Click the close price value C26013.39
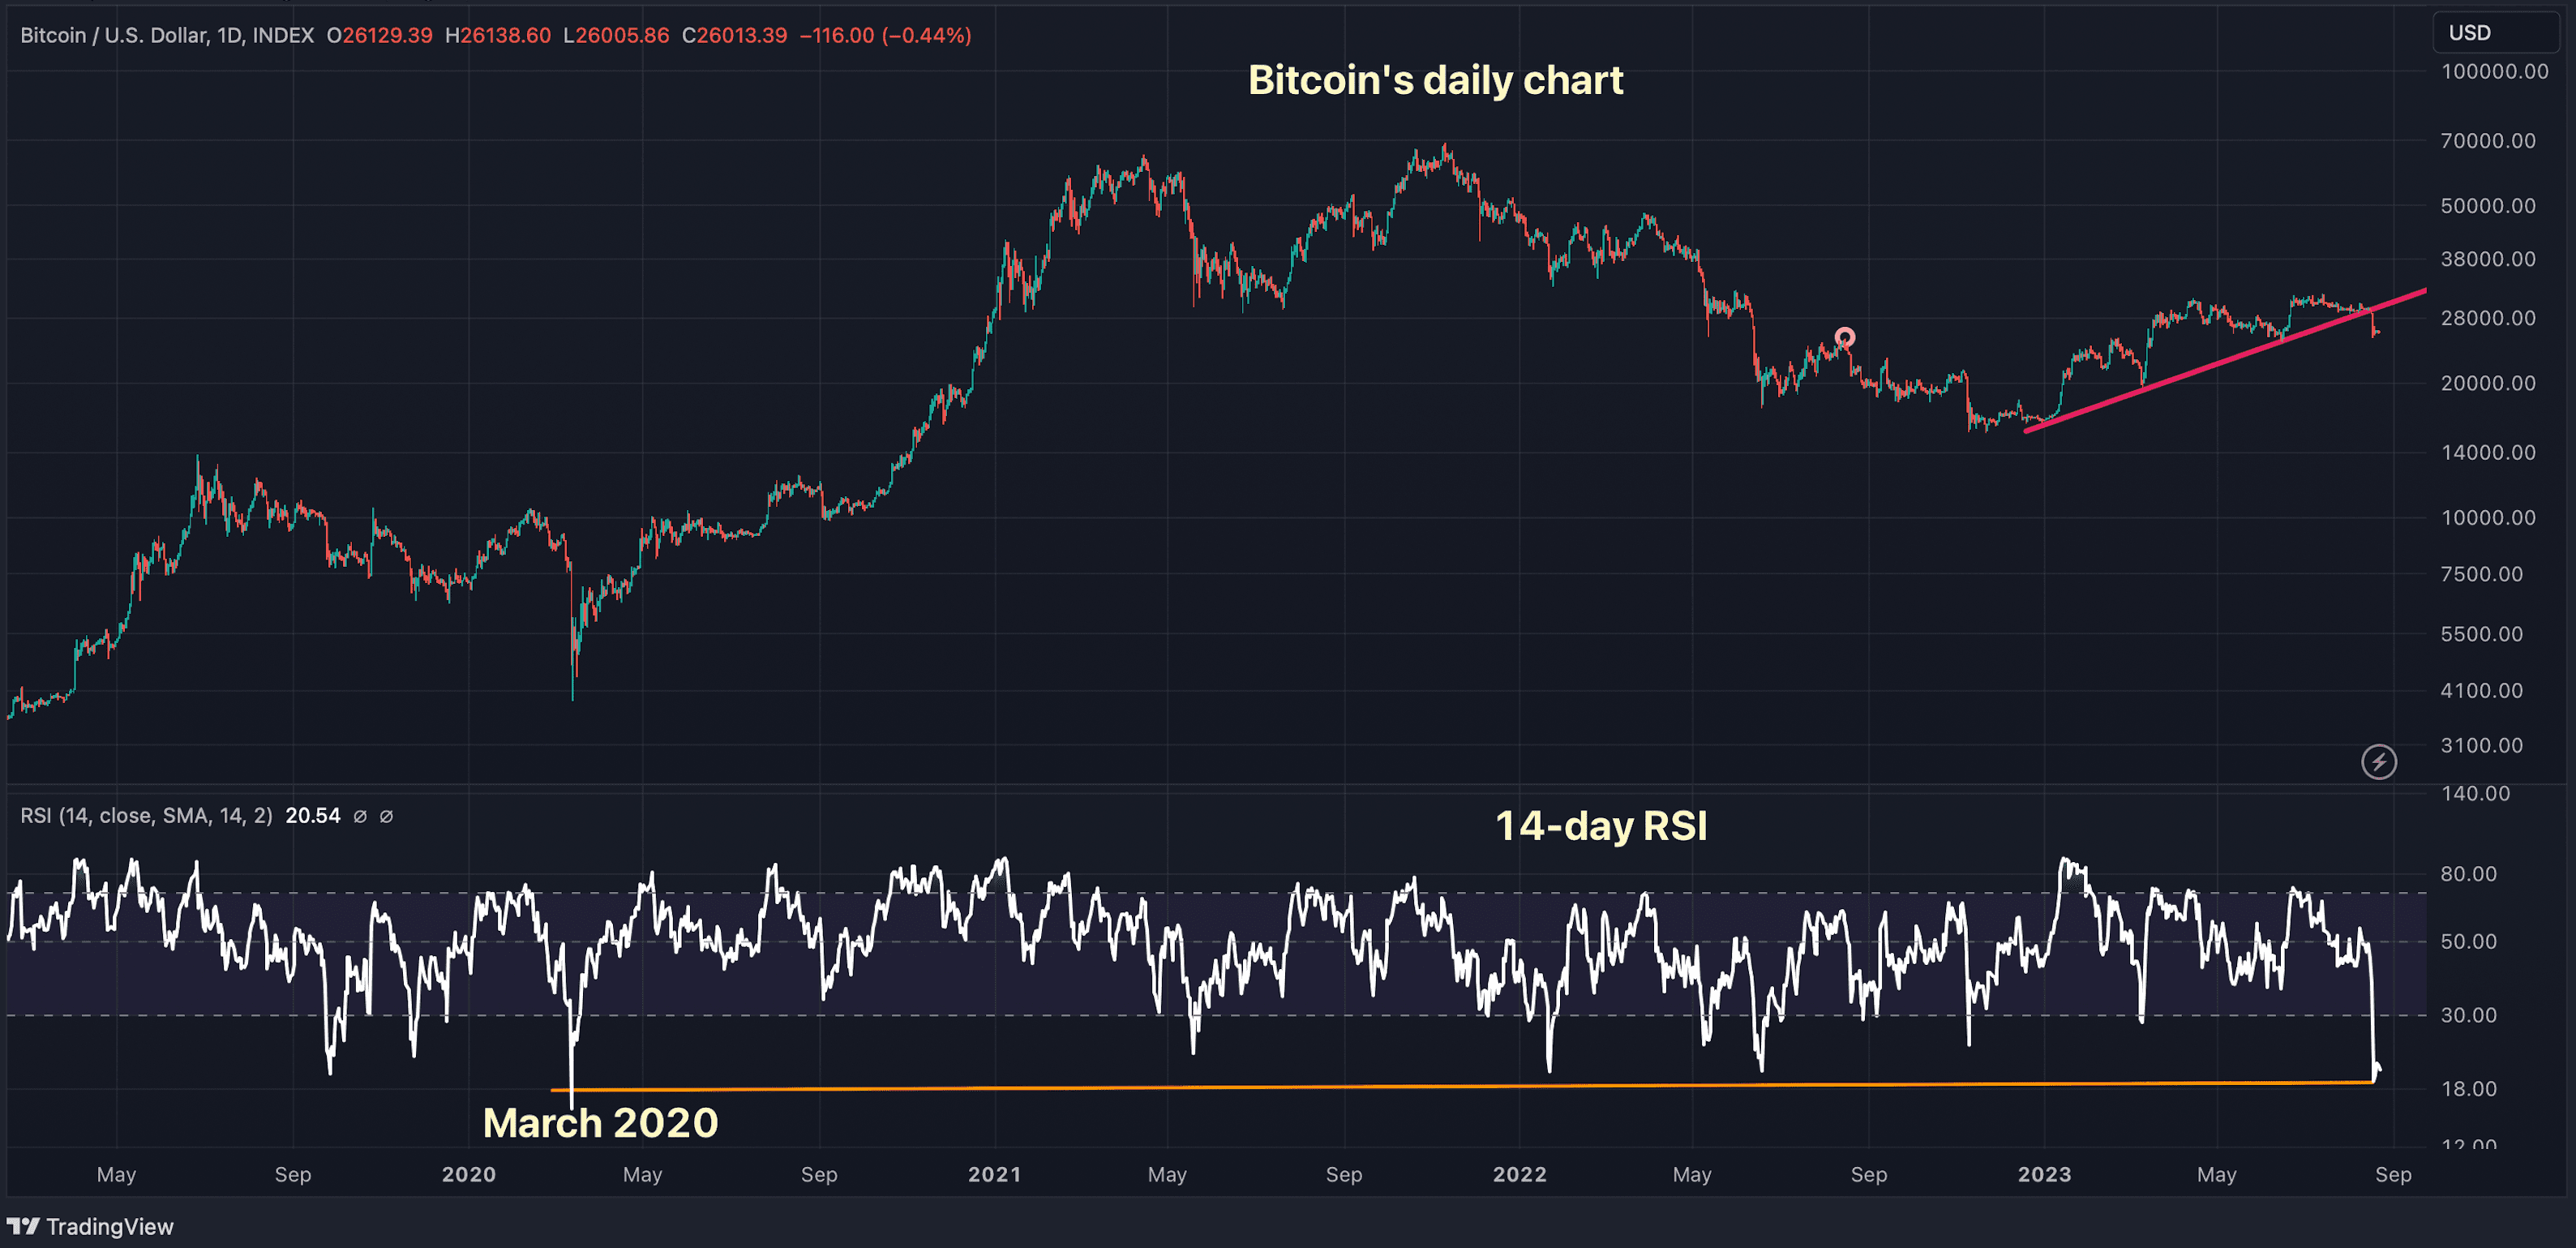The height and width of the screenshot is (1248, 2576). (734, 35)
